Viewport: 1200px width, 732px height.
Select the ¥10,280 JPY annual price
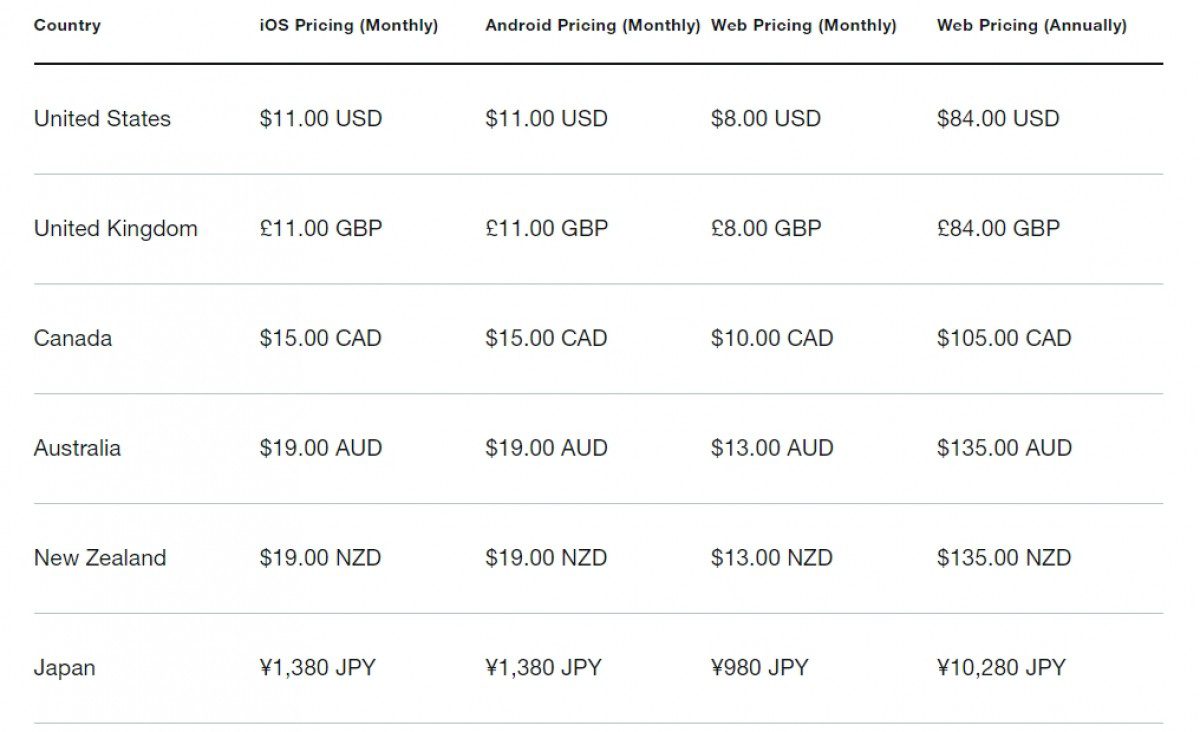coord(1001,668)
